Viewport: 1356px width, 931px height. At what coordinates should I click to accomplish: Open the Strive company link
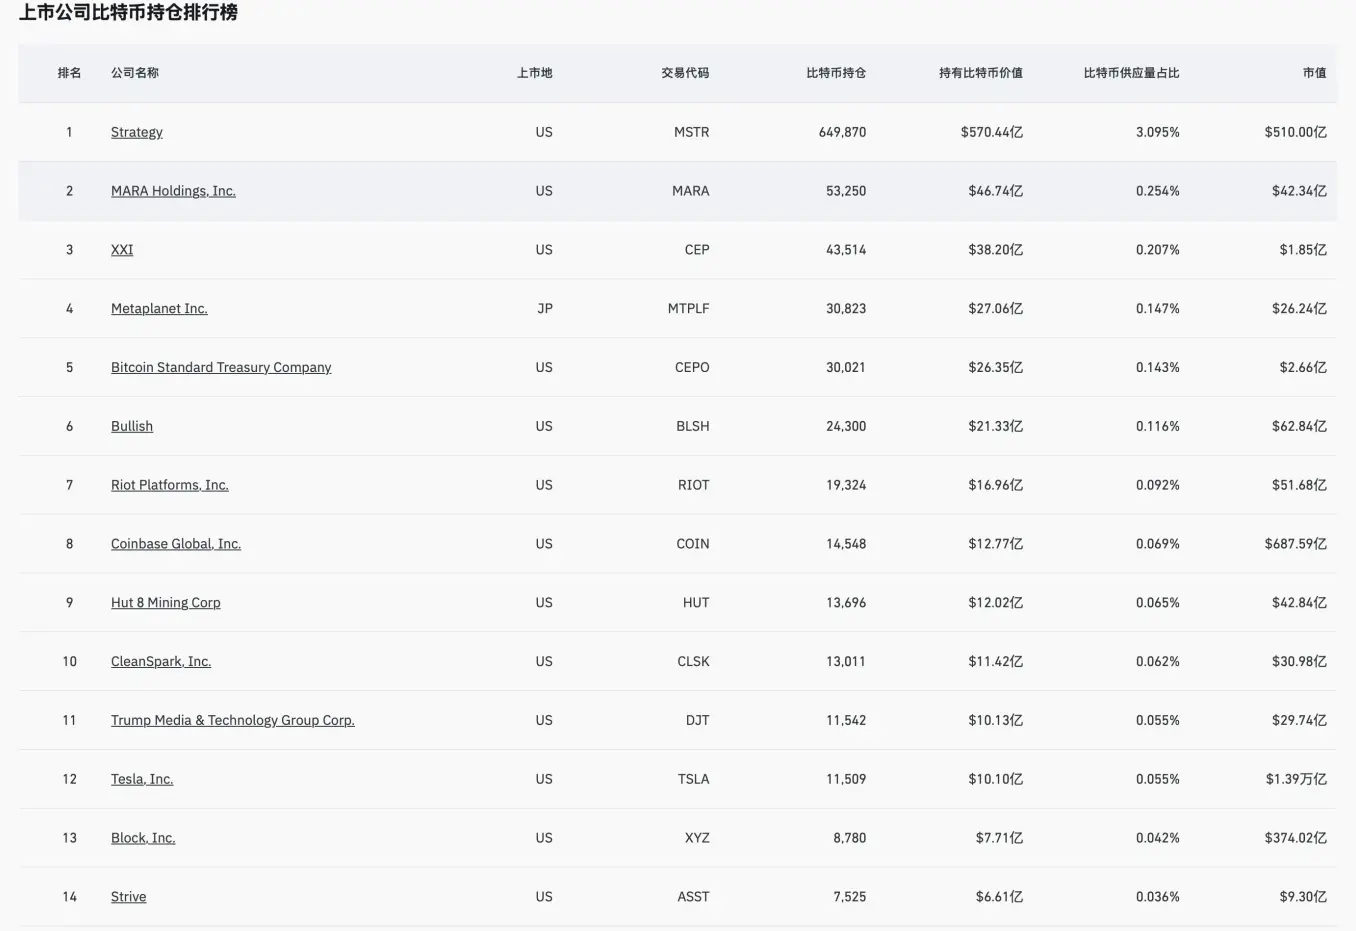pos(129,897)
